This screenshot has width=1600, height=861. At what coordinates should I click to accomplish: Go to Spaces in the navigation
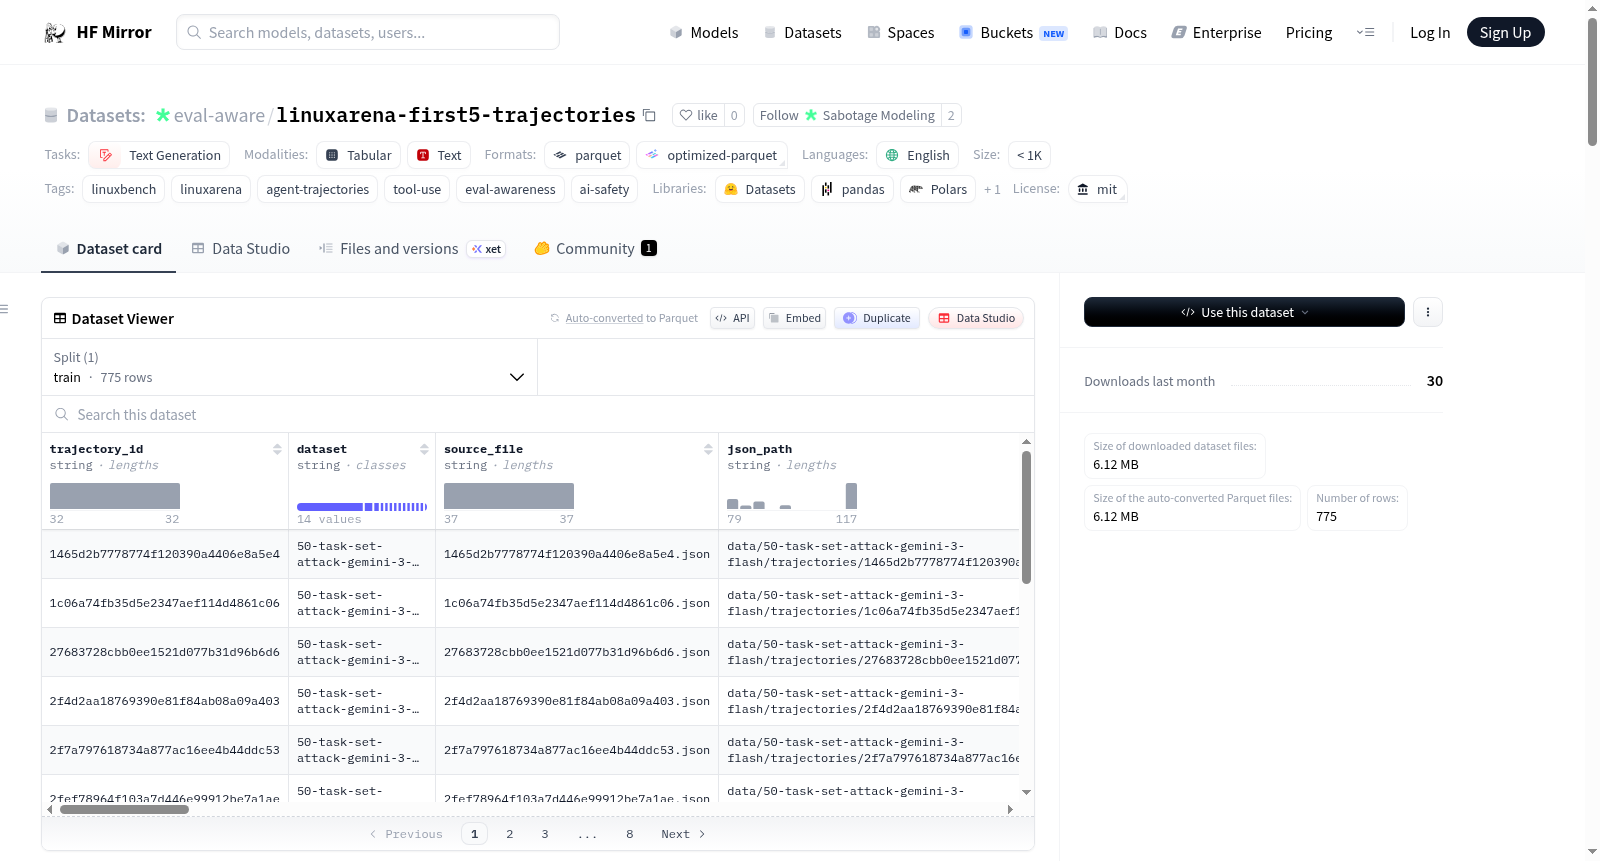click(901, 33)
